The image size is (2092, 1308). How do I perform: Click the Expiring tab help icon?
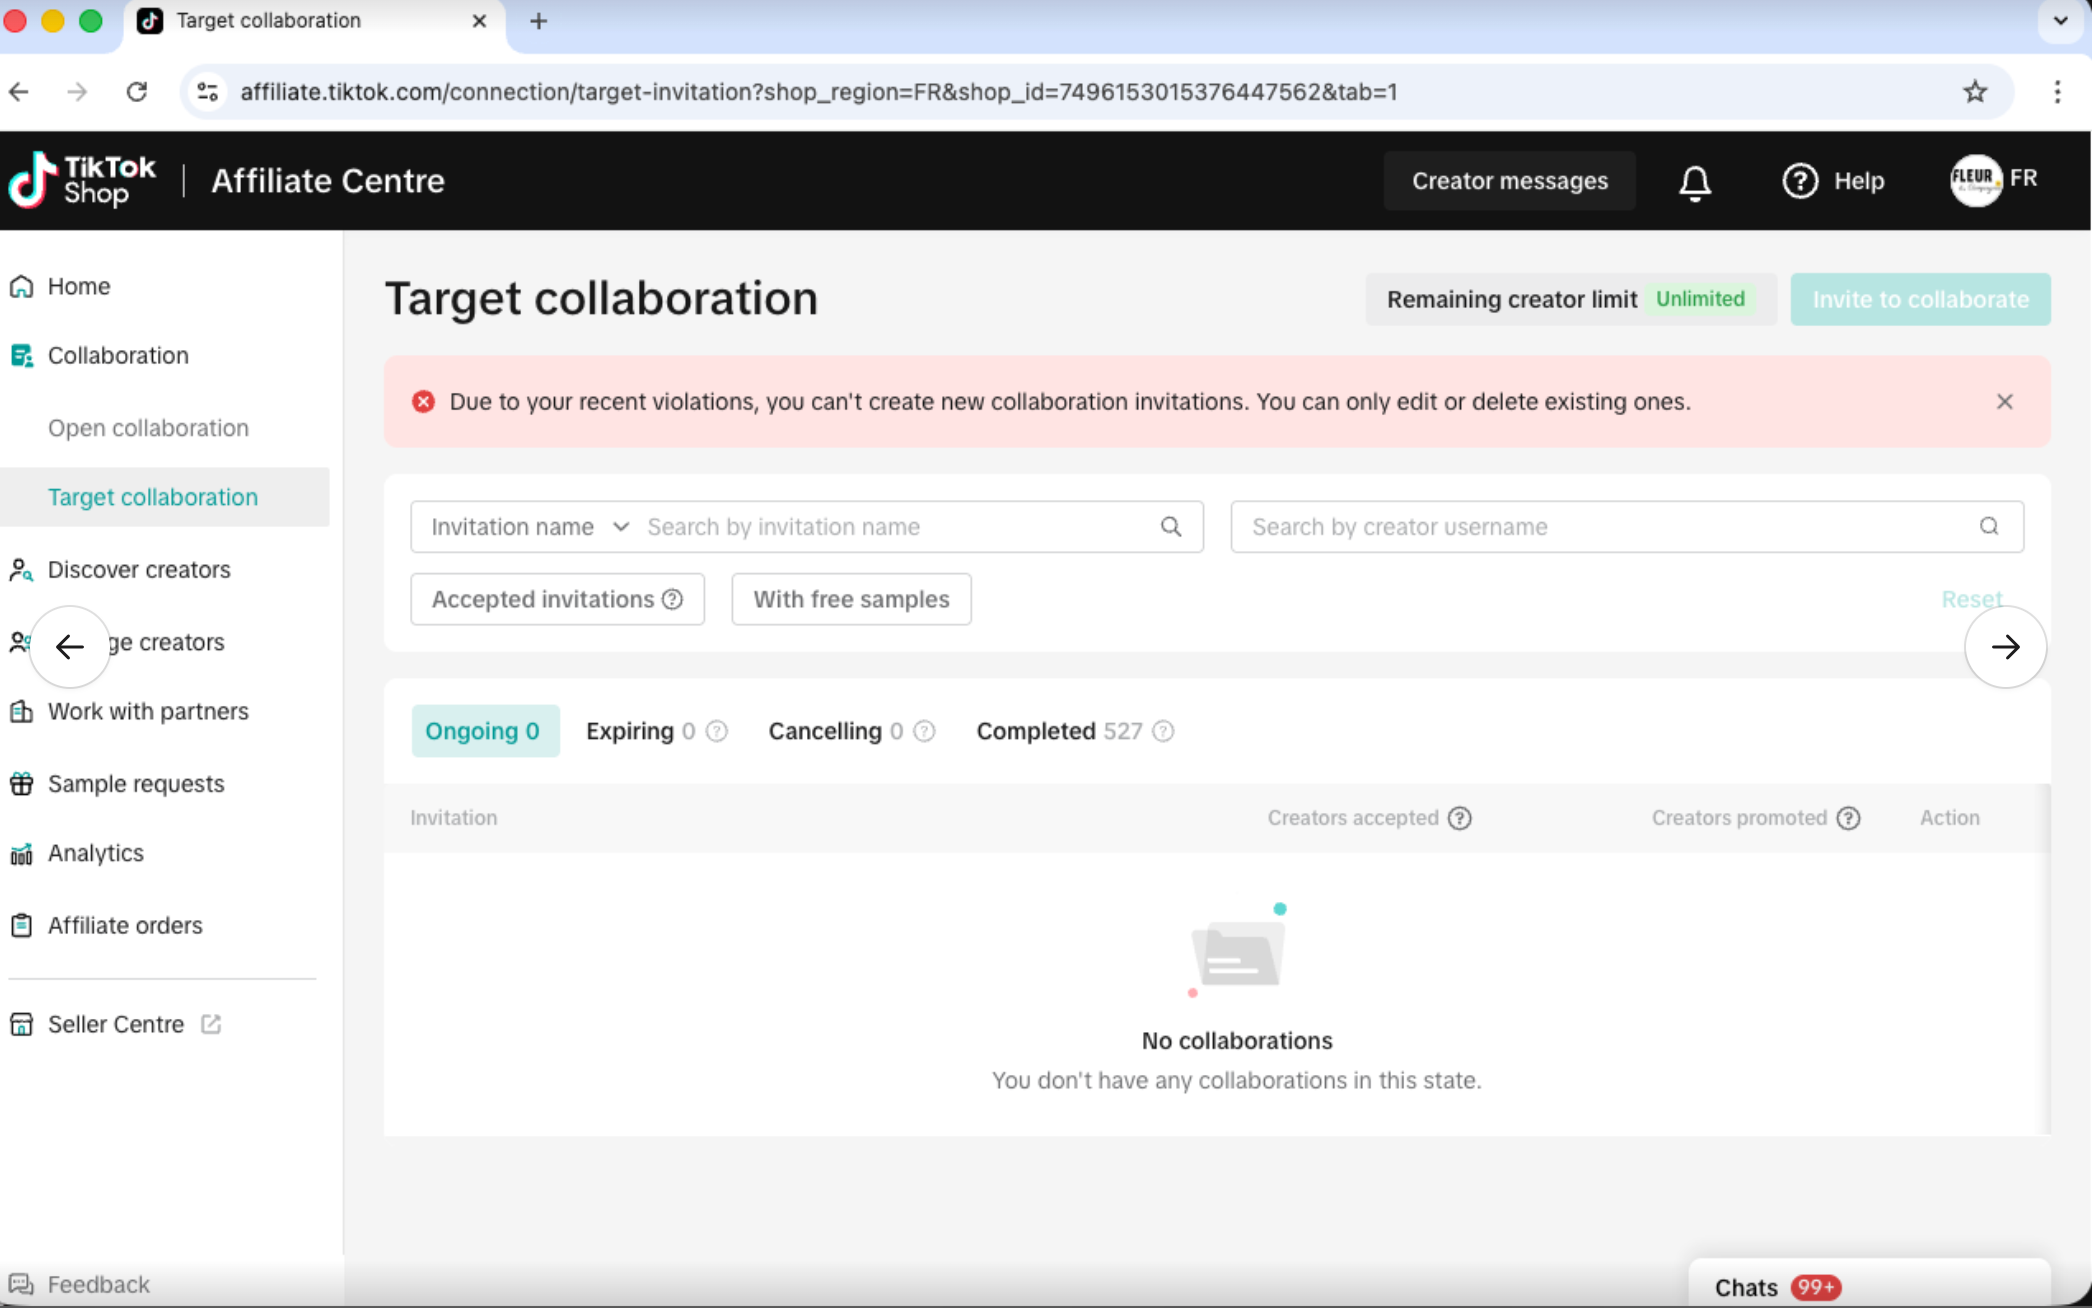[717, 731]
